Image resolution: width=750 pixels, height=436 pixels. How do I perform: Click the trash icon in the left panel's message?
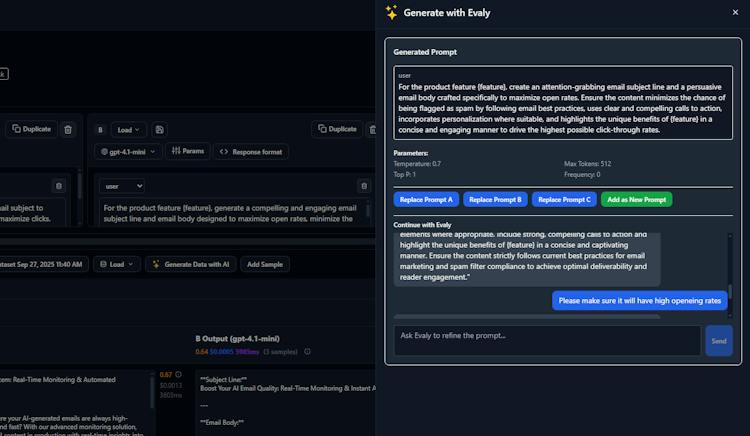[59, 186]
